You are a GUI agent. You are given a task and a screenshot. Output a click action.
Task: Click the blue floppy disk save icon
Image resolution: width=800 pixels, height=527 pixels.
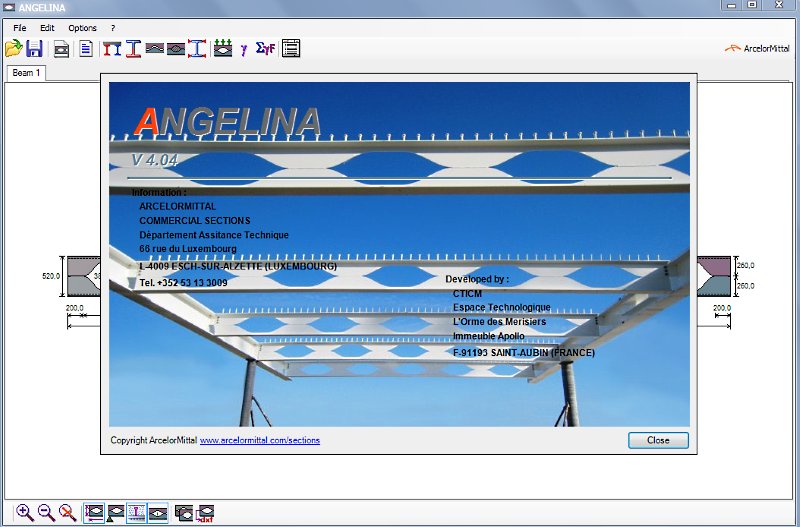[34, 48]
